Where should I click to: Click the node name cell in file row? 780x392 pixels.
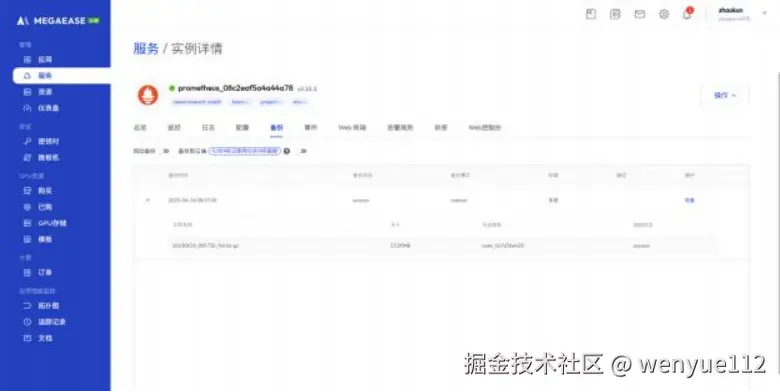502,246
